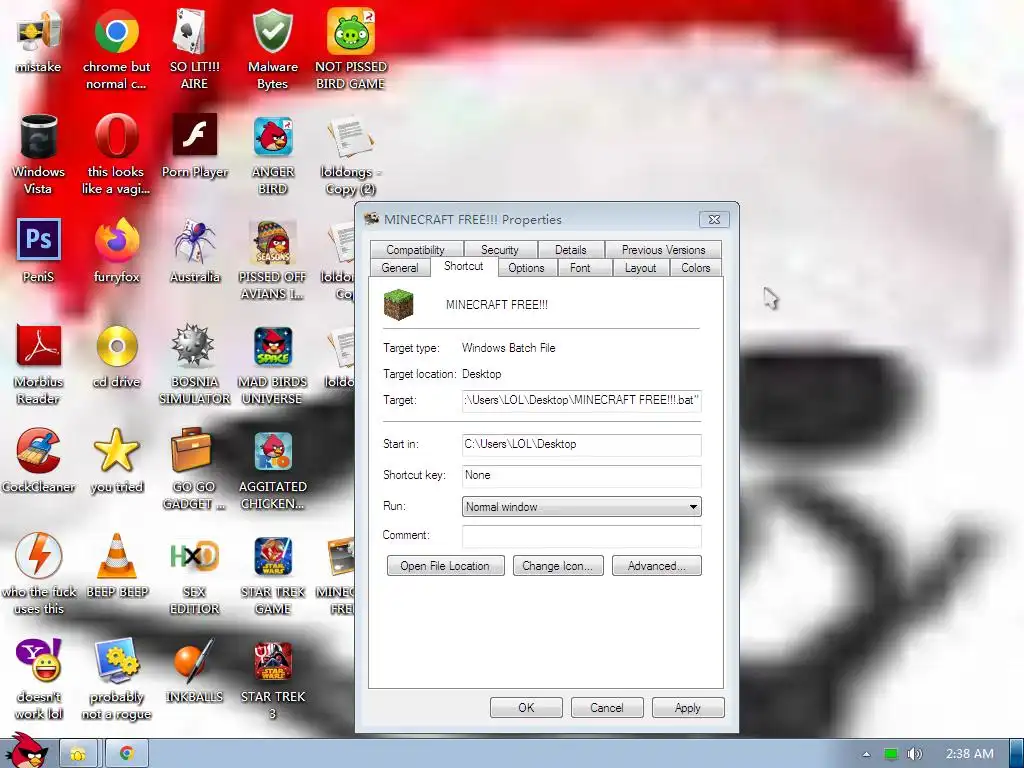Click the Target path field

pyautogui.click(x=581, y=400)
